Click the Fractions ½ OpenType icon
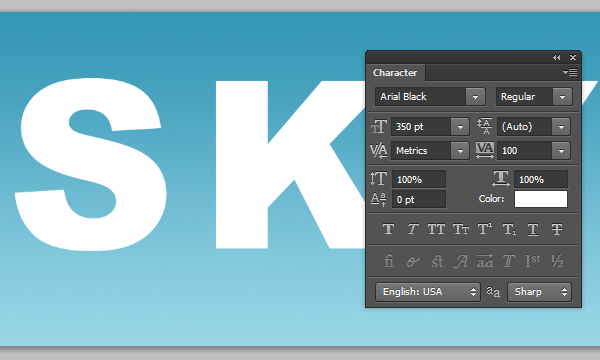 point(557,261)
